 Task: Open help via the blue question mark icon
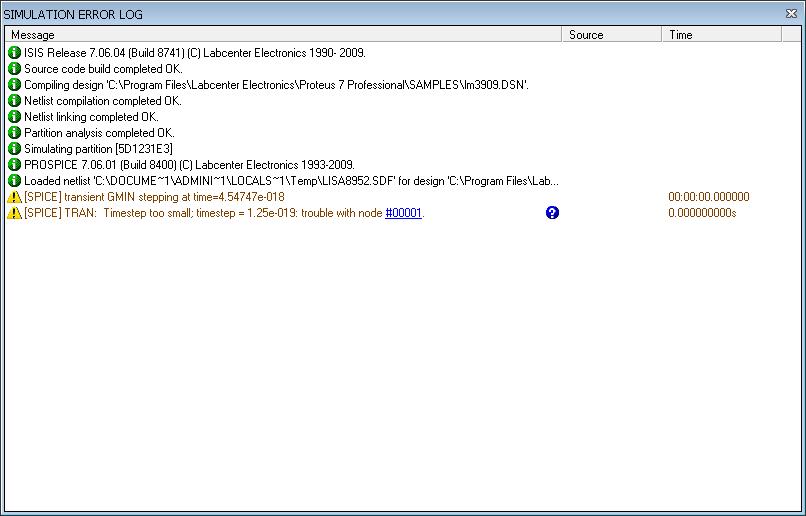point(552,213)
